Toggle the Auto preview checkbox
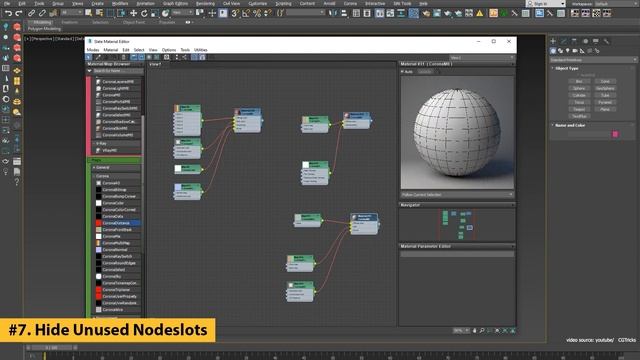 (x=402, y=71)
